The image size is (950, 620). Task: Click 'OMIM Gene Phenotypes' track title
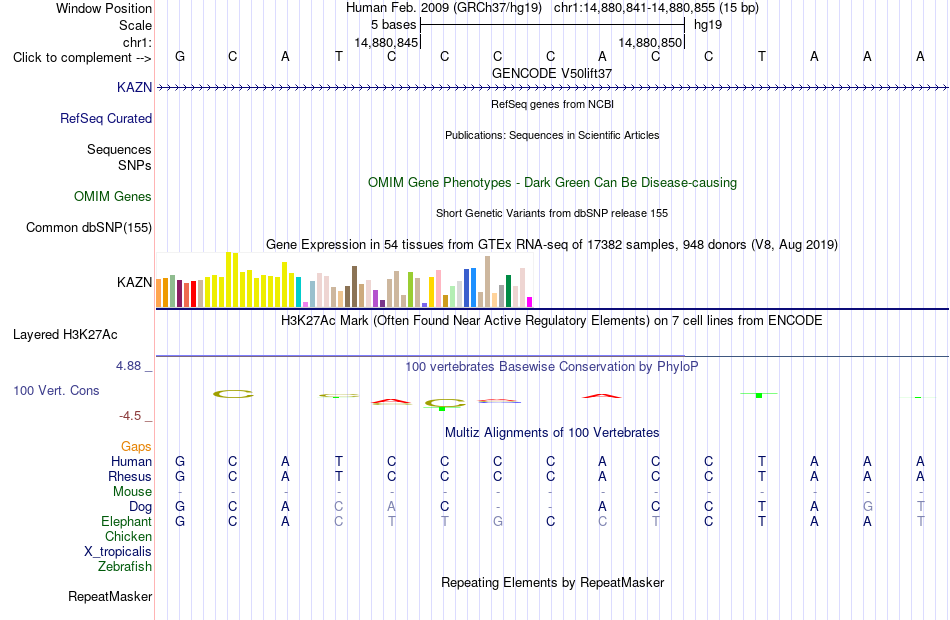tap(552, 182)
